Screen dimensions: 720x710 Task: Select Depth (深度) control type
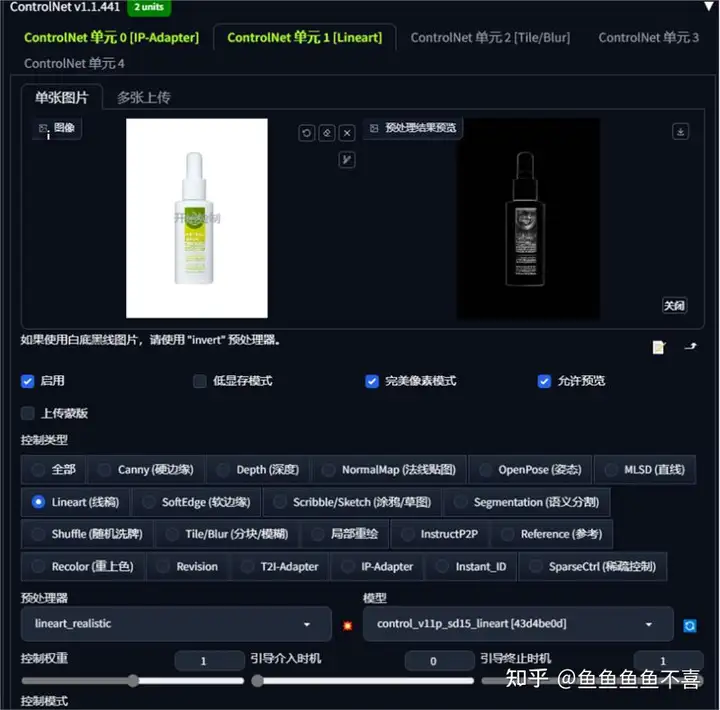(x=259, y=470)
